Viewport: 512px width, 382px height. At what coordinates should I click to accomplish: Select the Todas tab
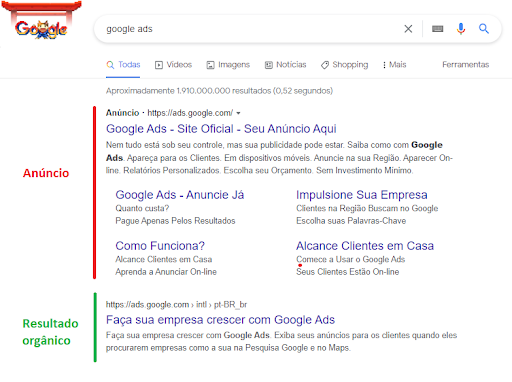click(x=123, y=65)
